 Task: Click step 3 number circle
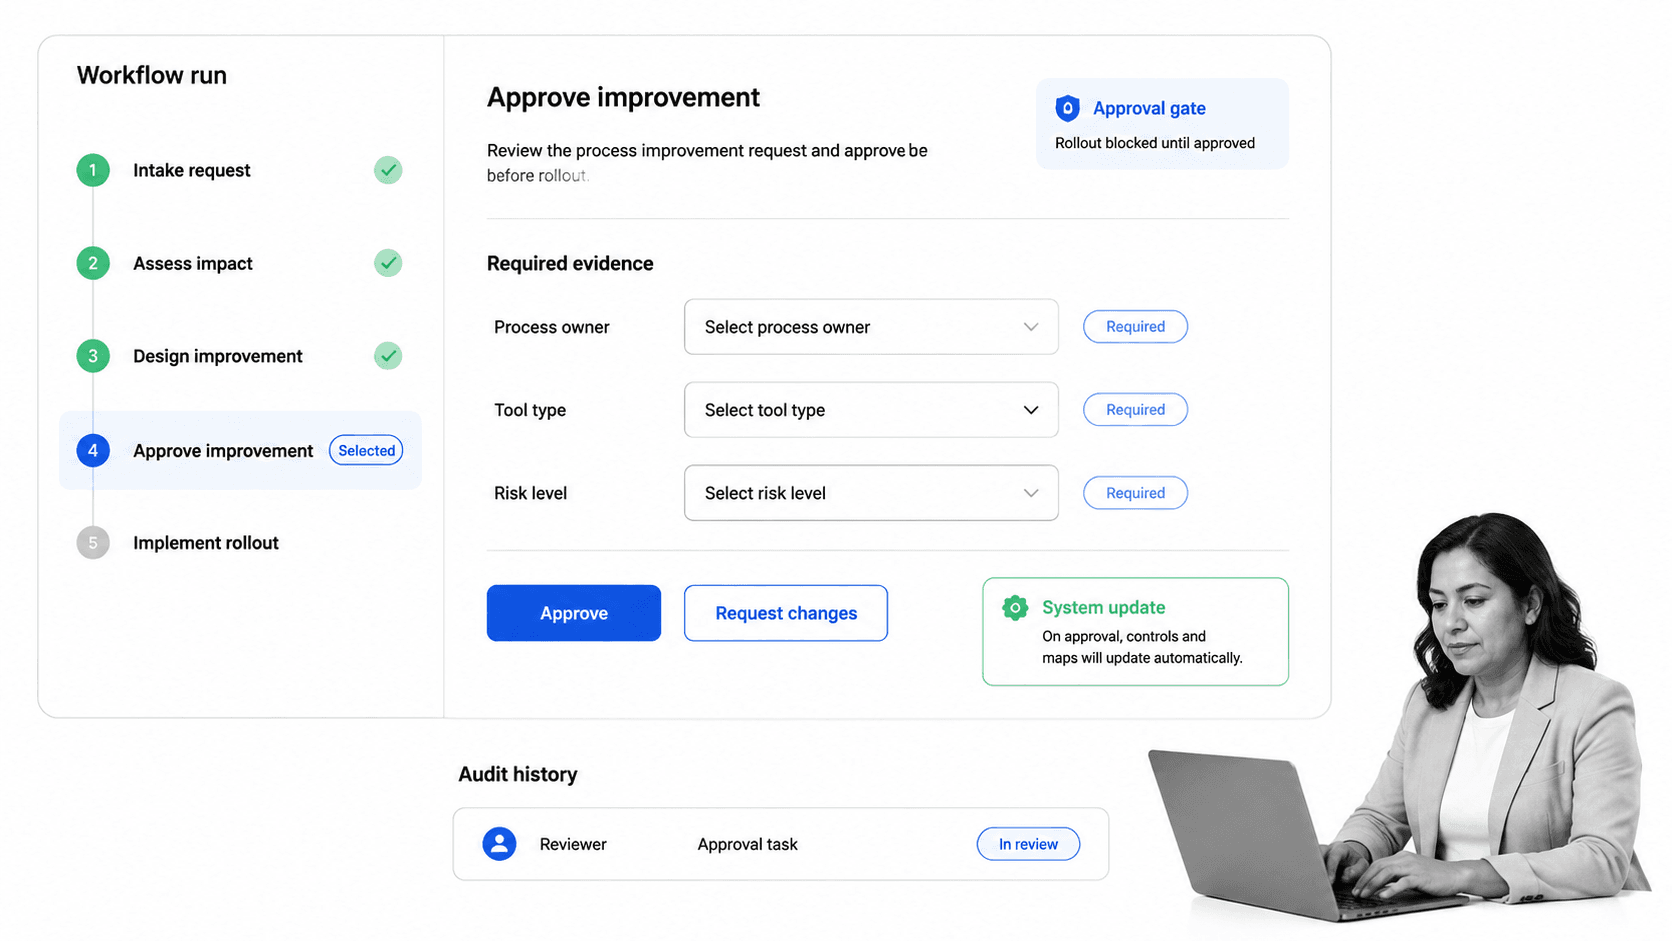pos(93,356)
